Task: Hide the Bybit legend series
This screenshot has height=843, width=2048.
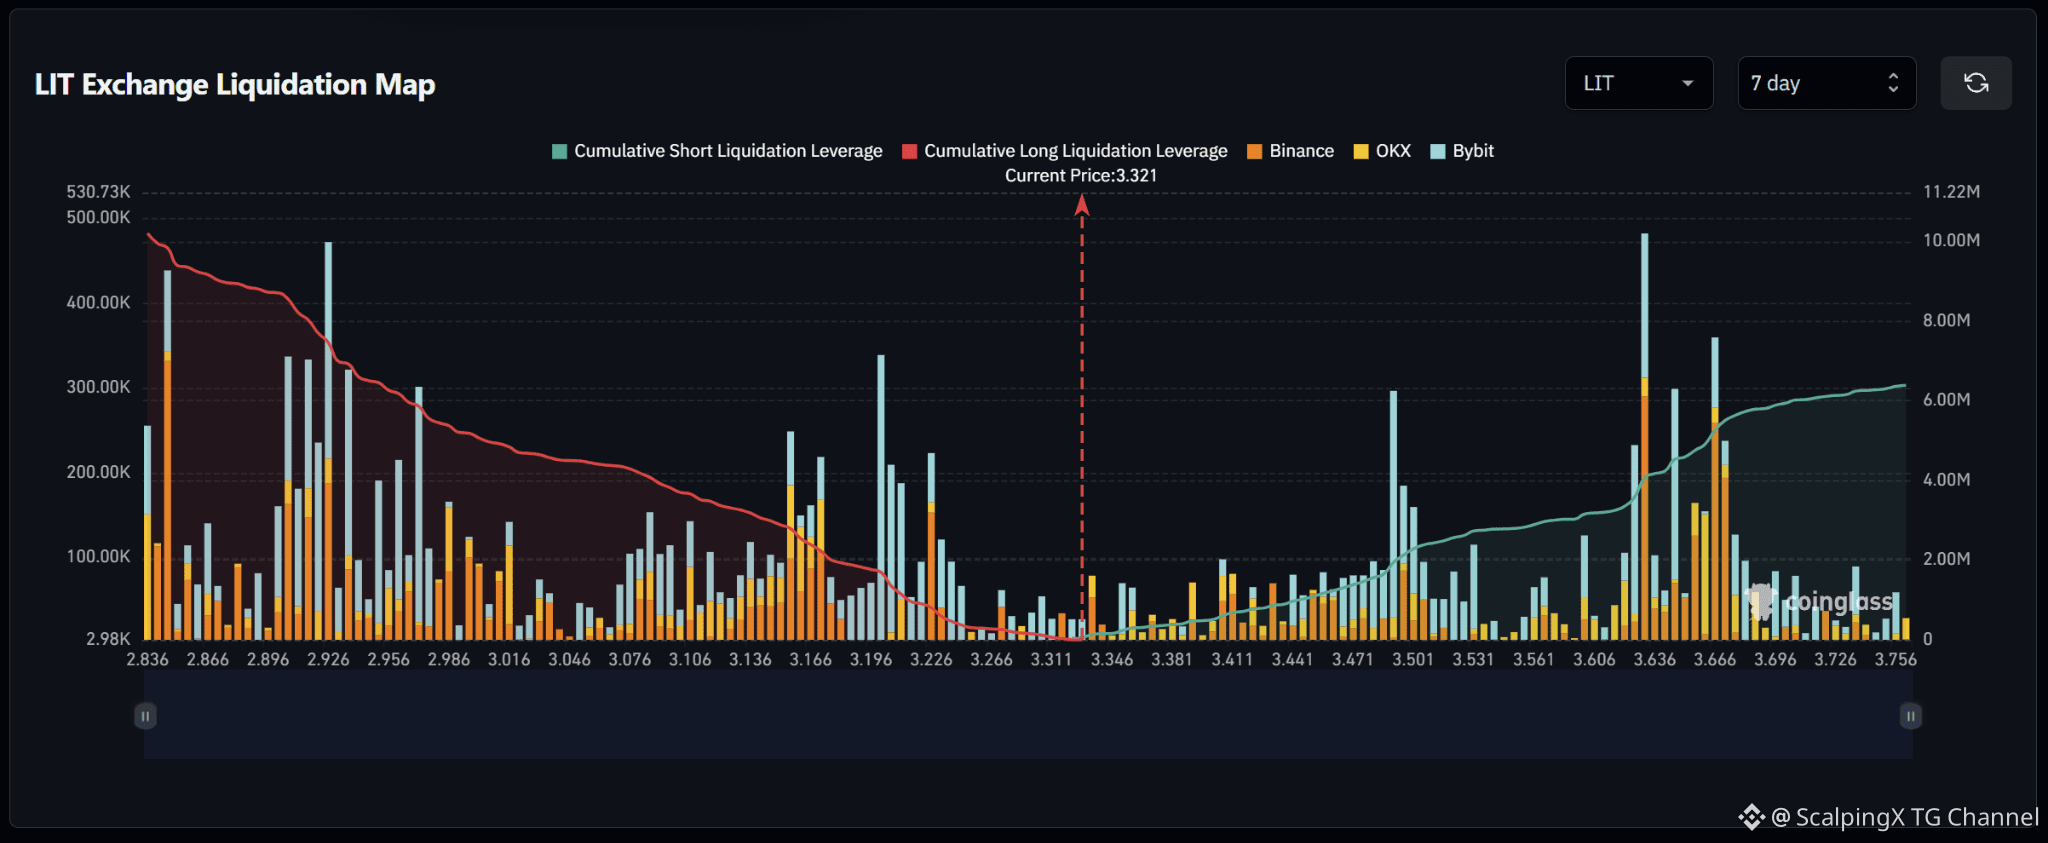Action: [x=1462, y=151]
